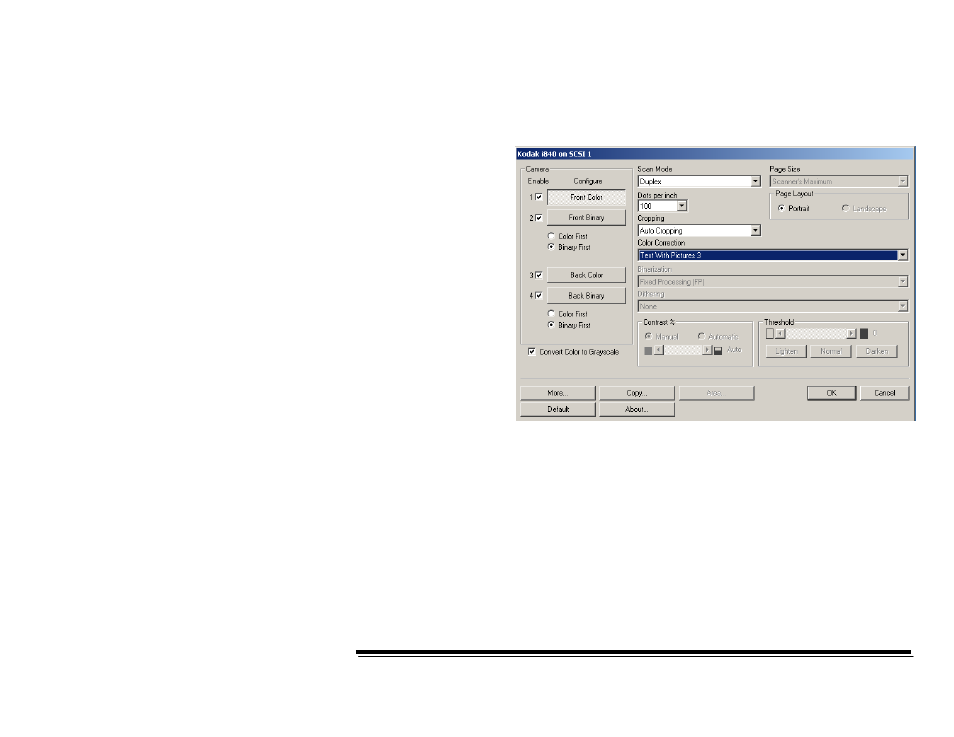Select Binary First radio below Front Binary

551,247
